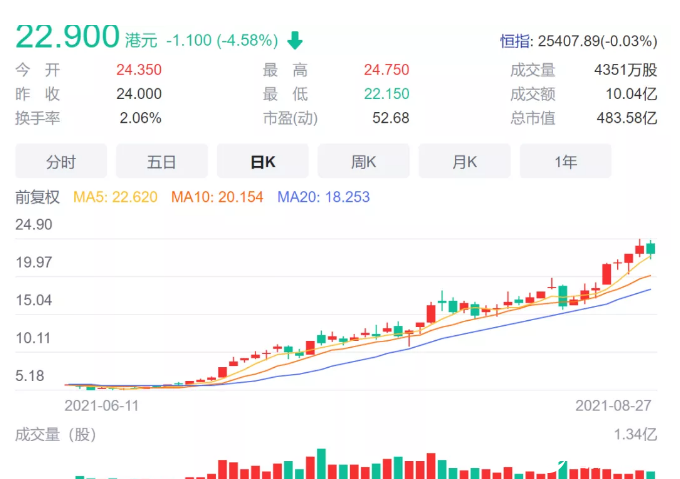Click the 昨收 previous close 24.000
The image size is (680, 479).
point(139,94)
